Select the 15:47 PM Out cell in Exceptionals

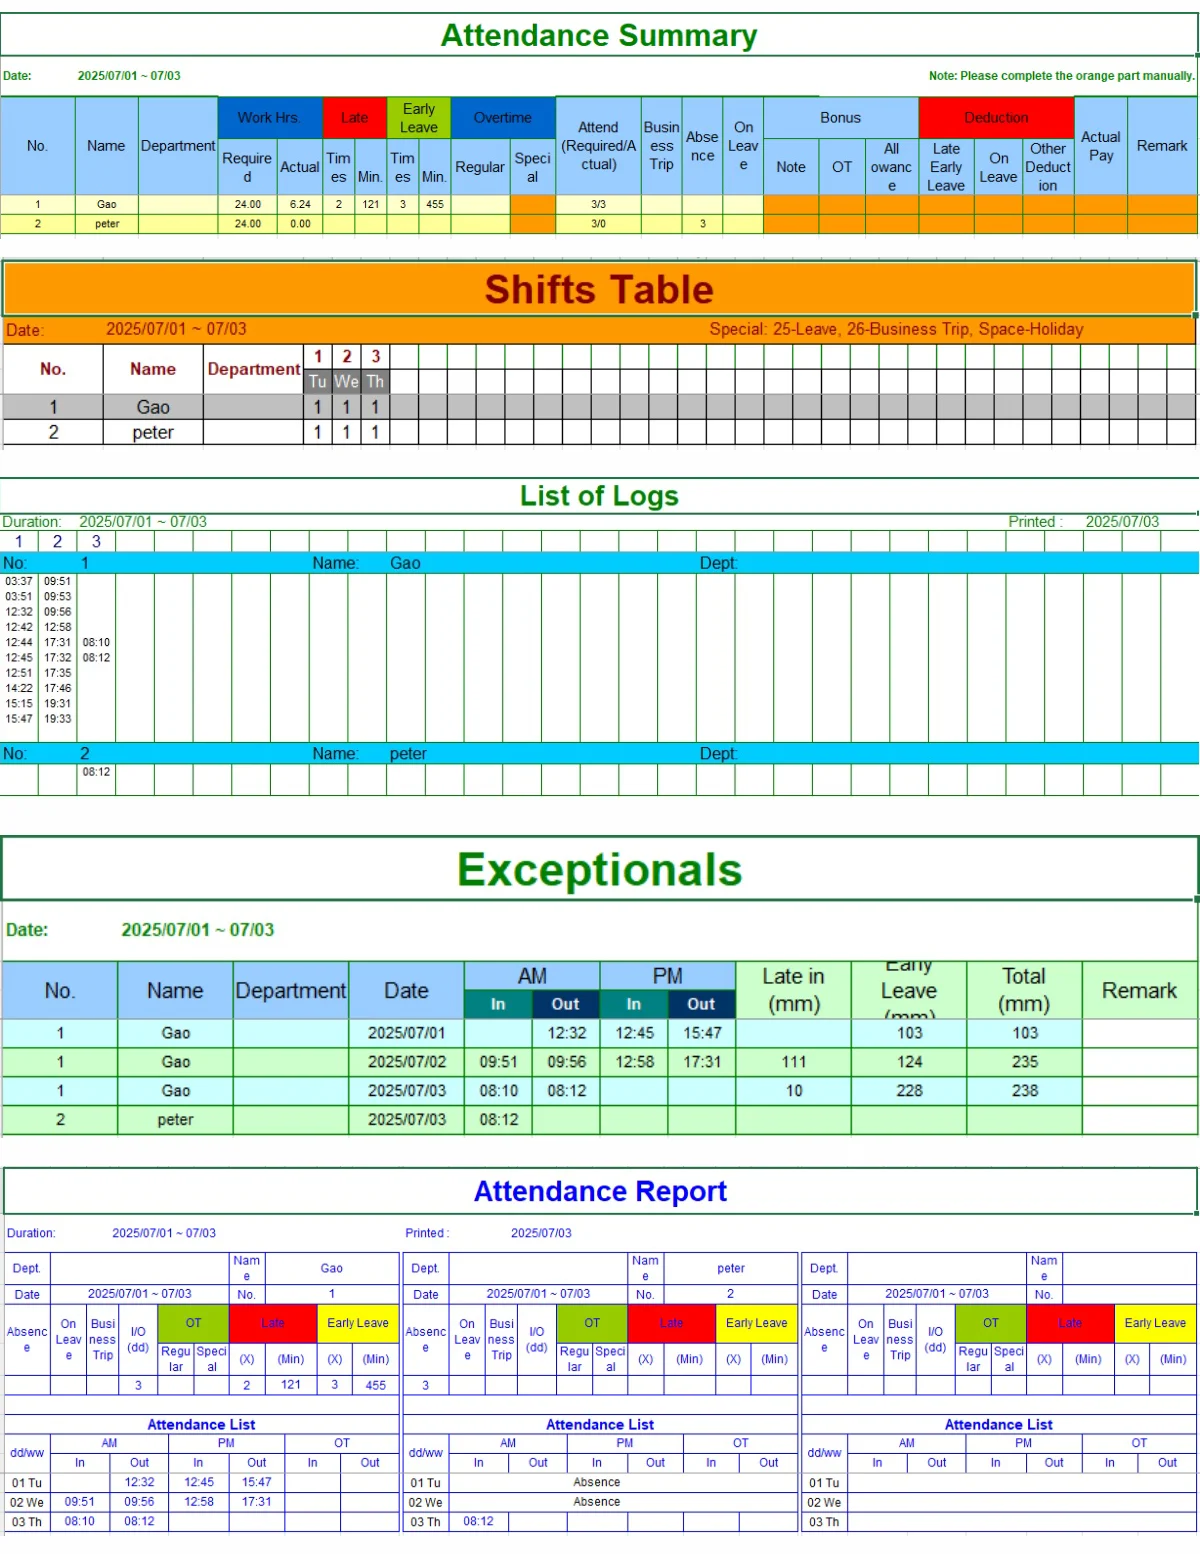702,1033
